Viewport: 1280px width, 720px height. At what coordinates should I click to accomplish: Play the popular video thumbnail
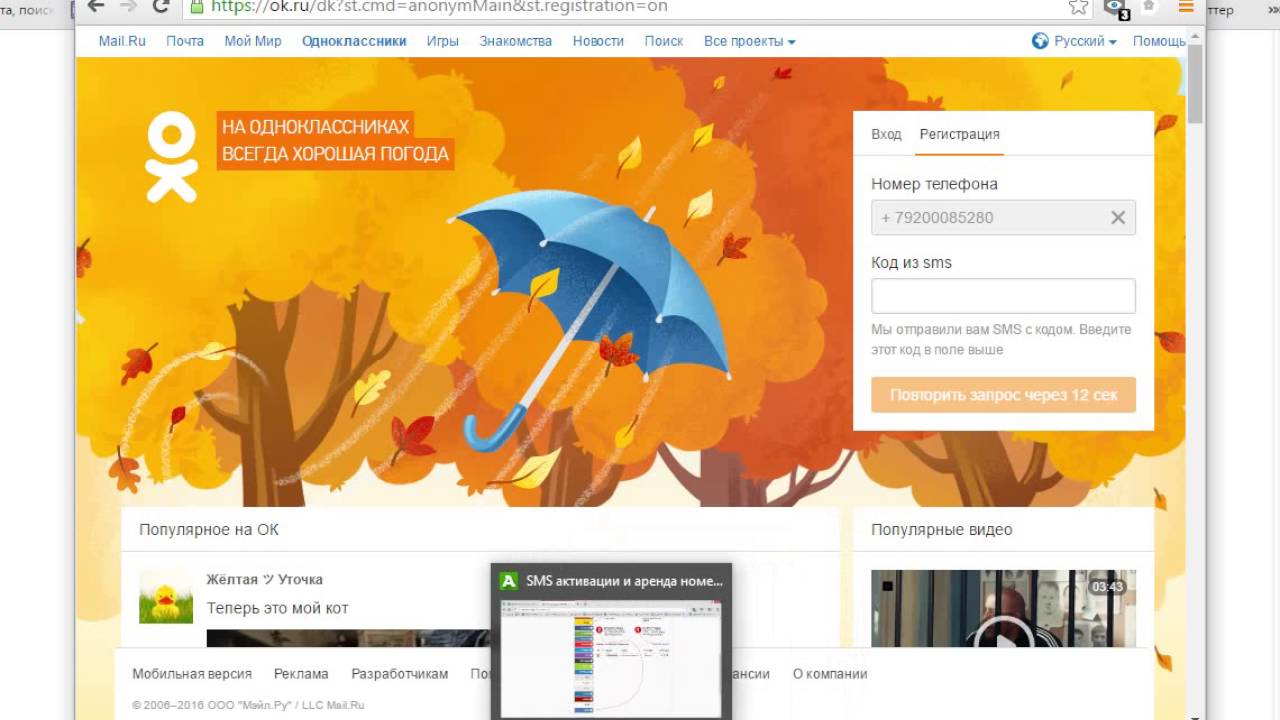tap(1003, 608)
